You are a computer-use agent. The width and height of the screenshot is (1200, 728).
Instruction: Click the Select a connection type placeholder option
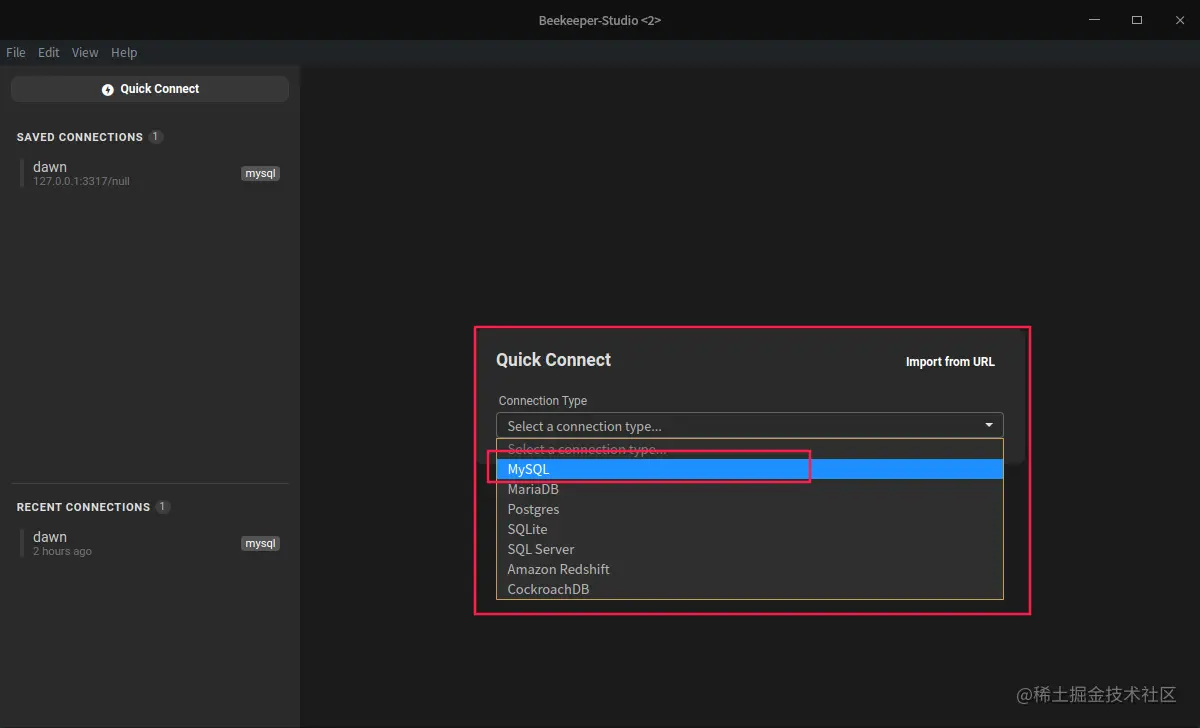[x=750, y=449]
